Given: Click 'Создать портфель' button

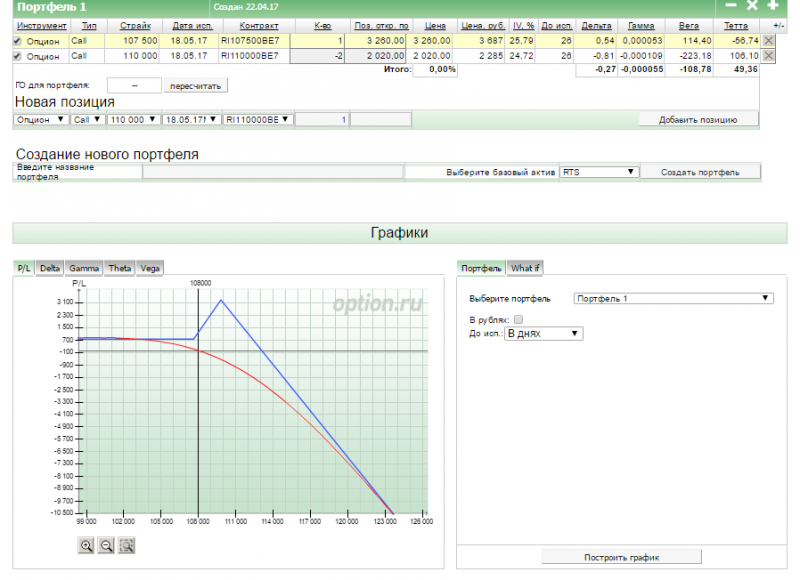Looking at the screenshot, I should pos(700,172).
